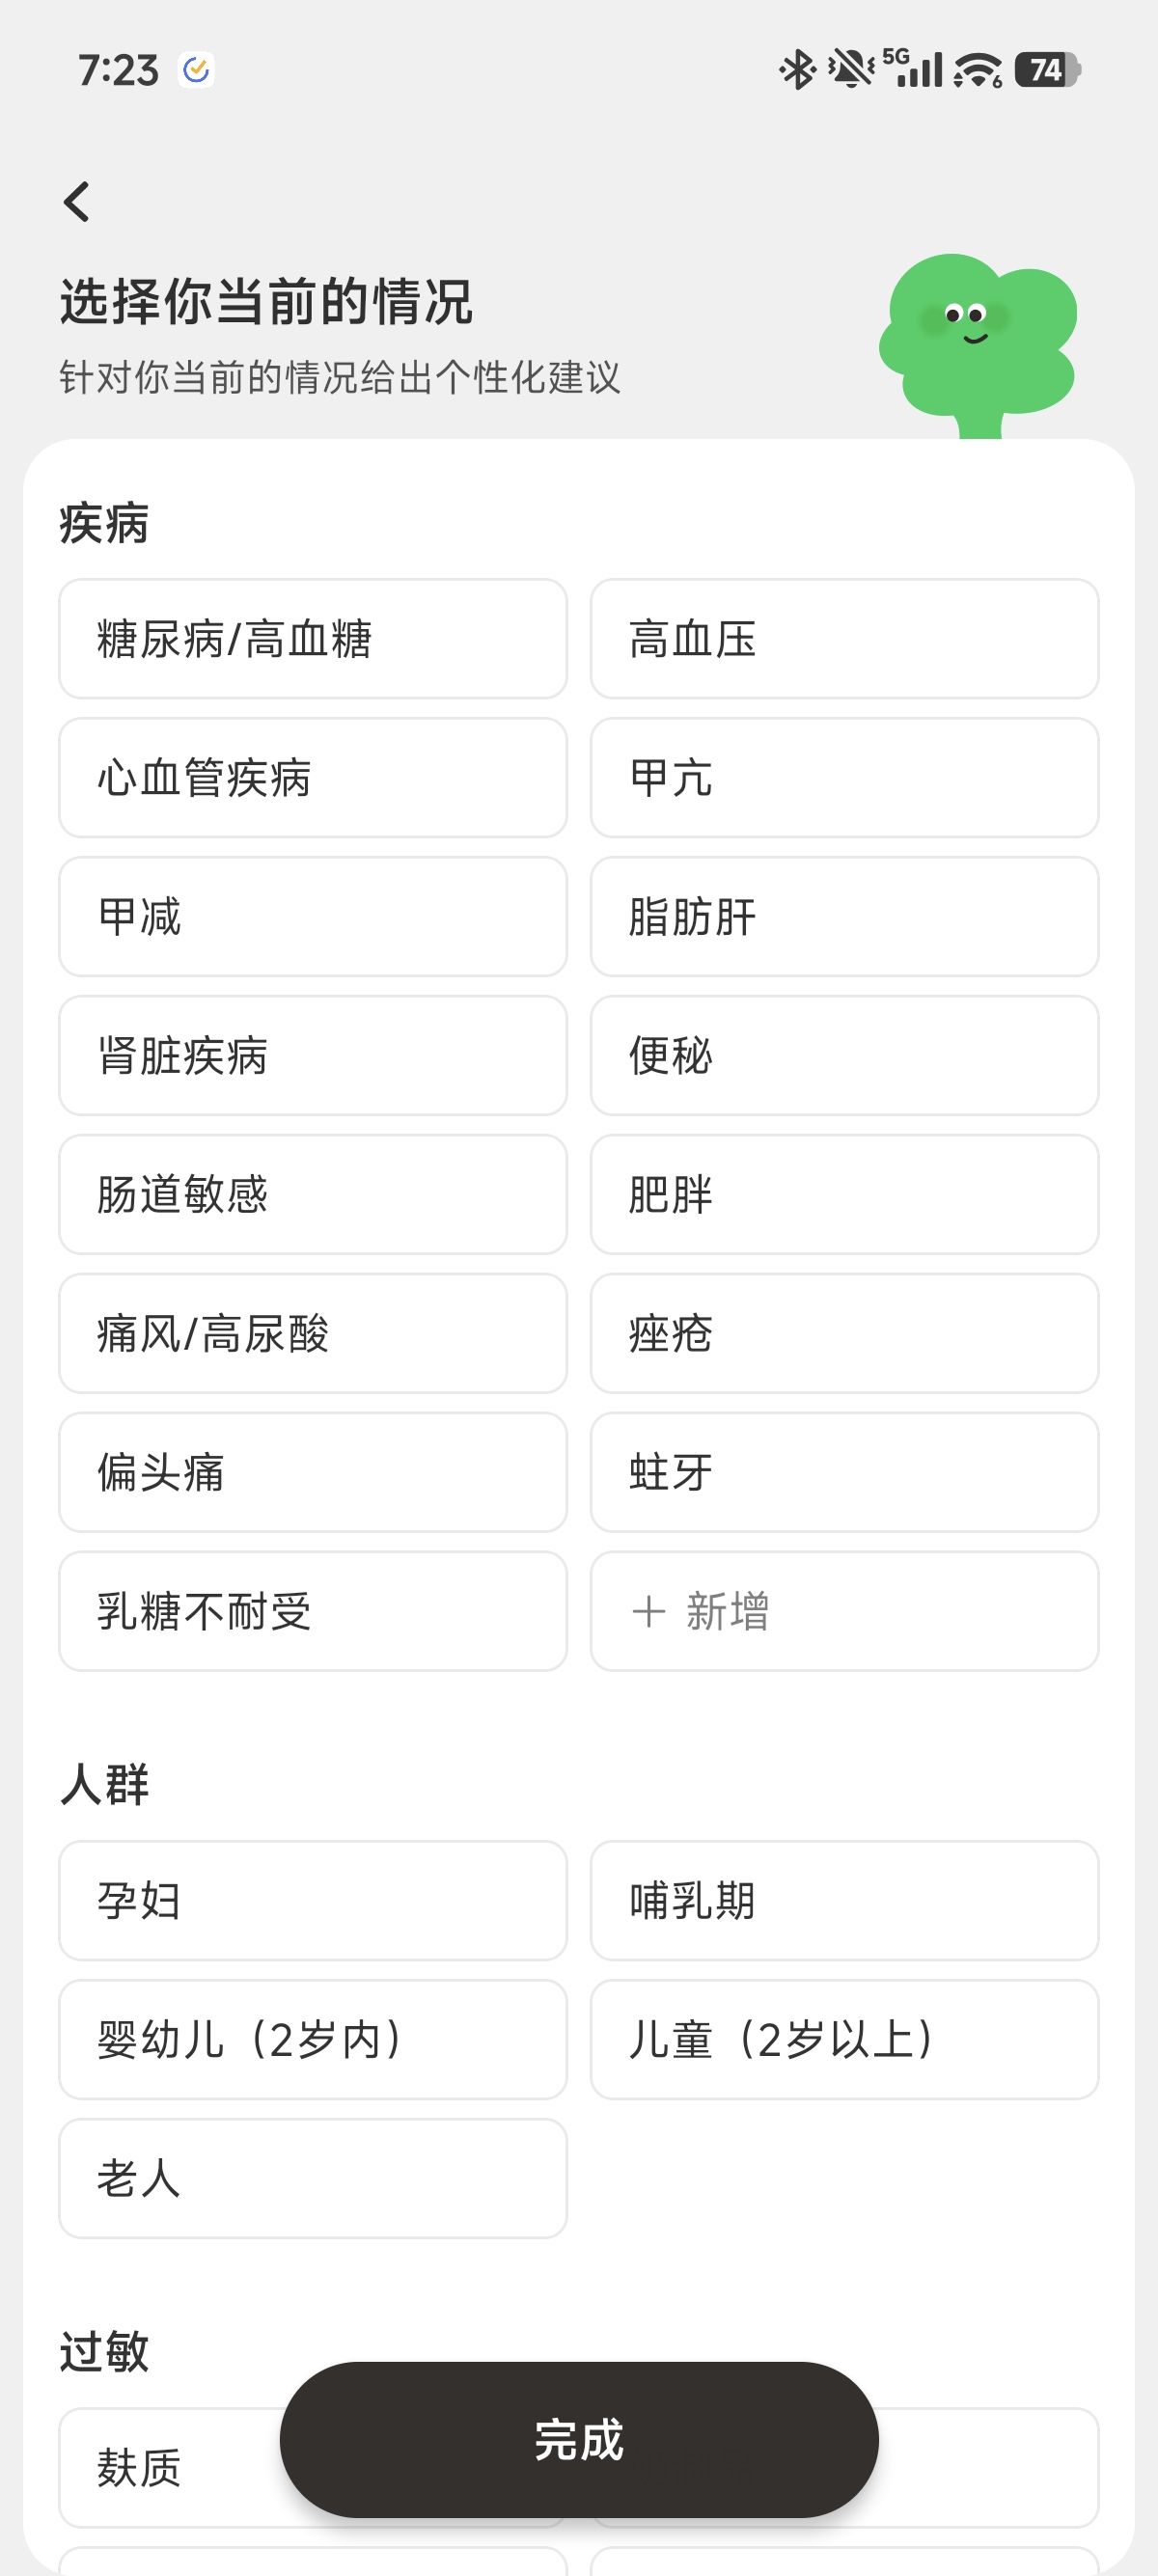
Task: Tap the 哺乳期 option
Action: 844,1900
